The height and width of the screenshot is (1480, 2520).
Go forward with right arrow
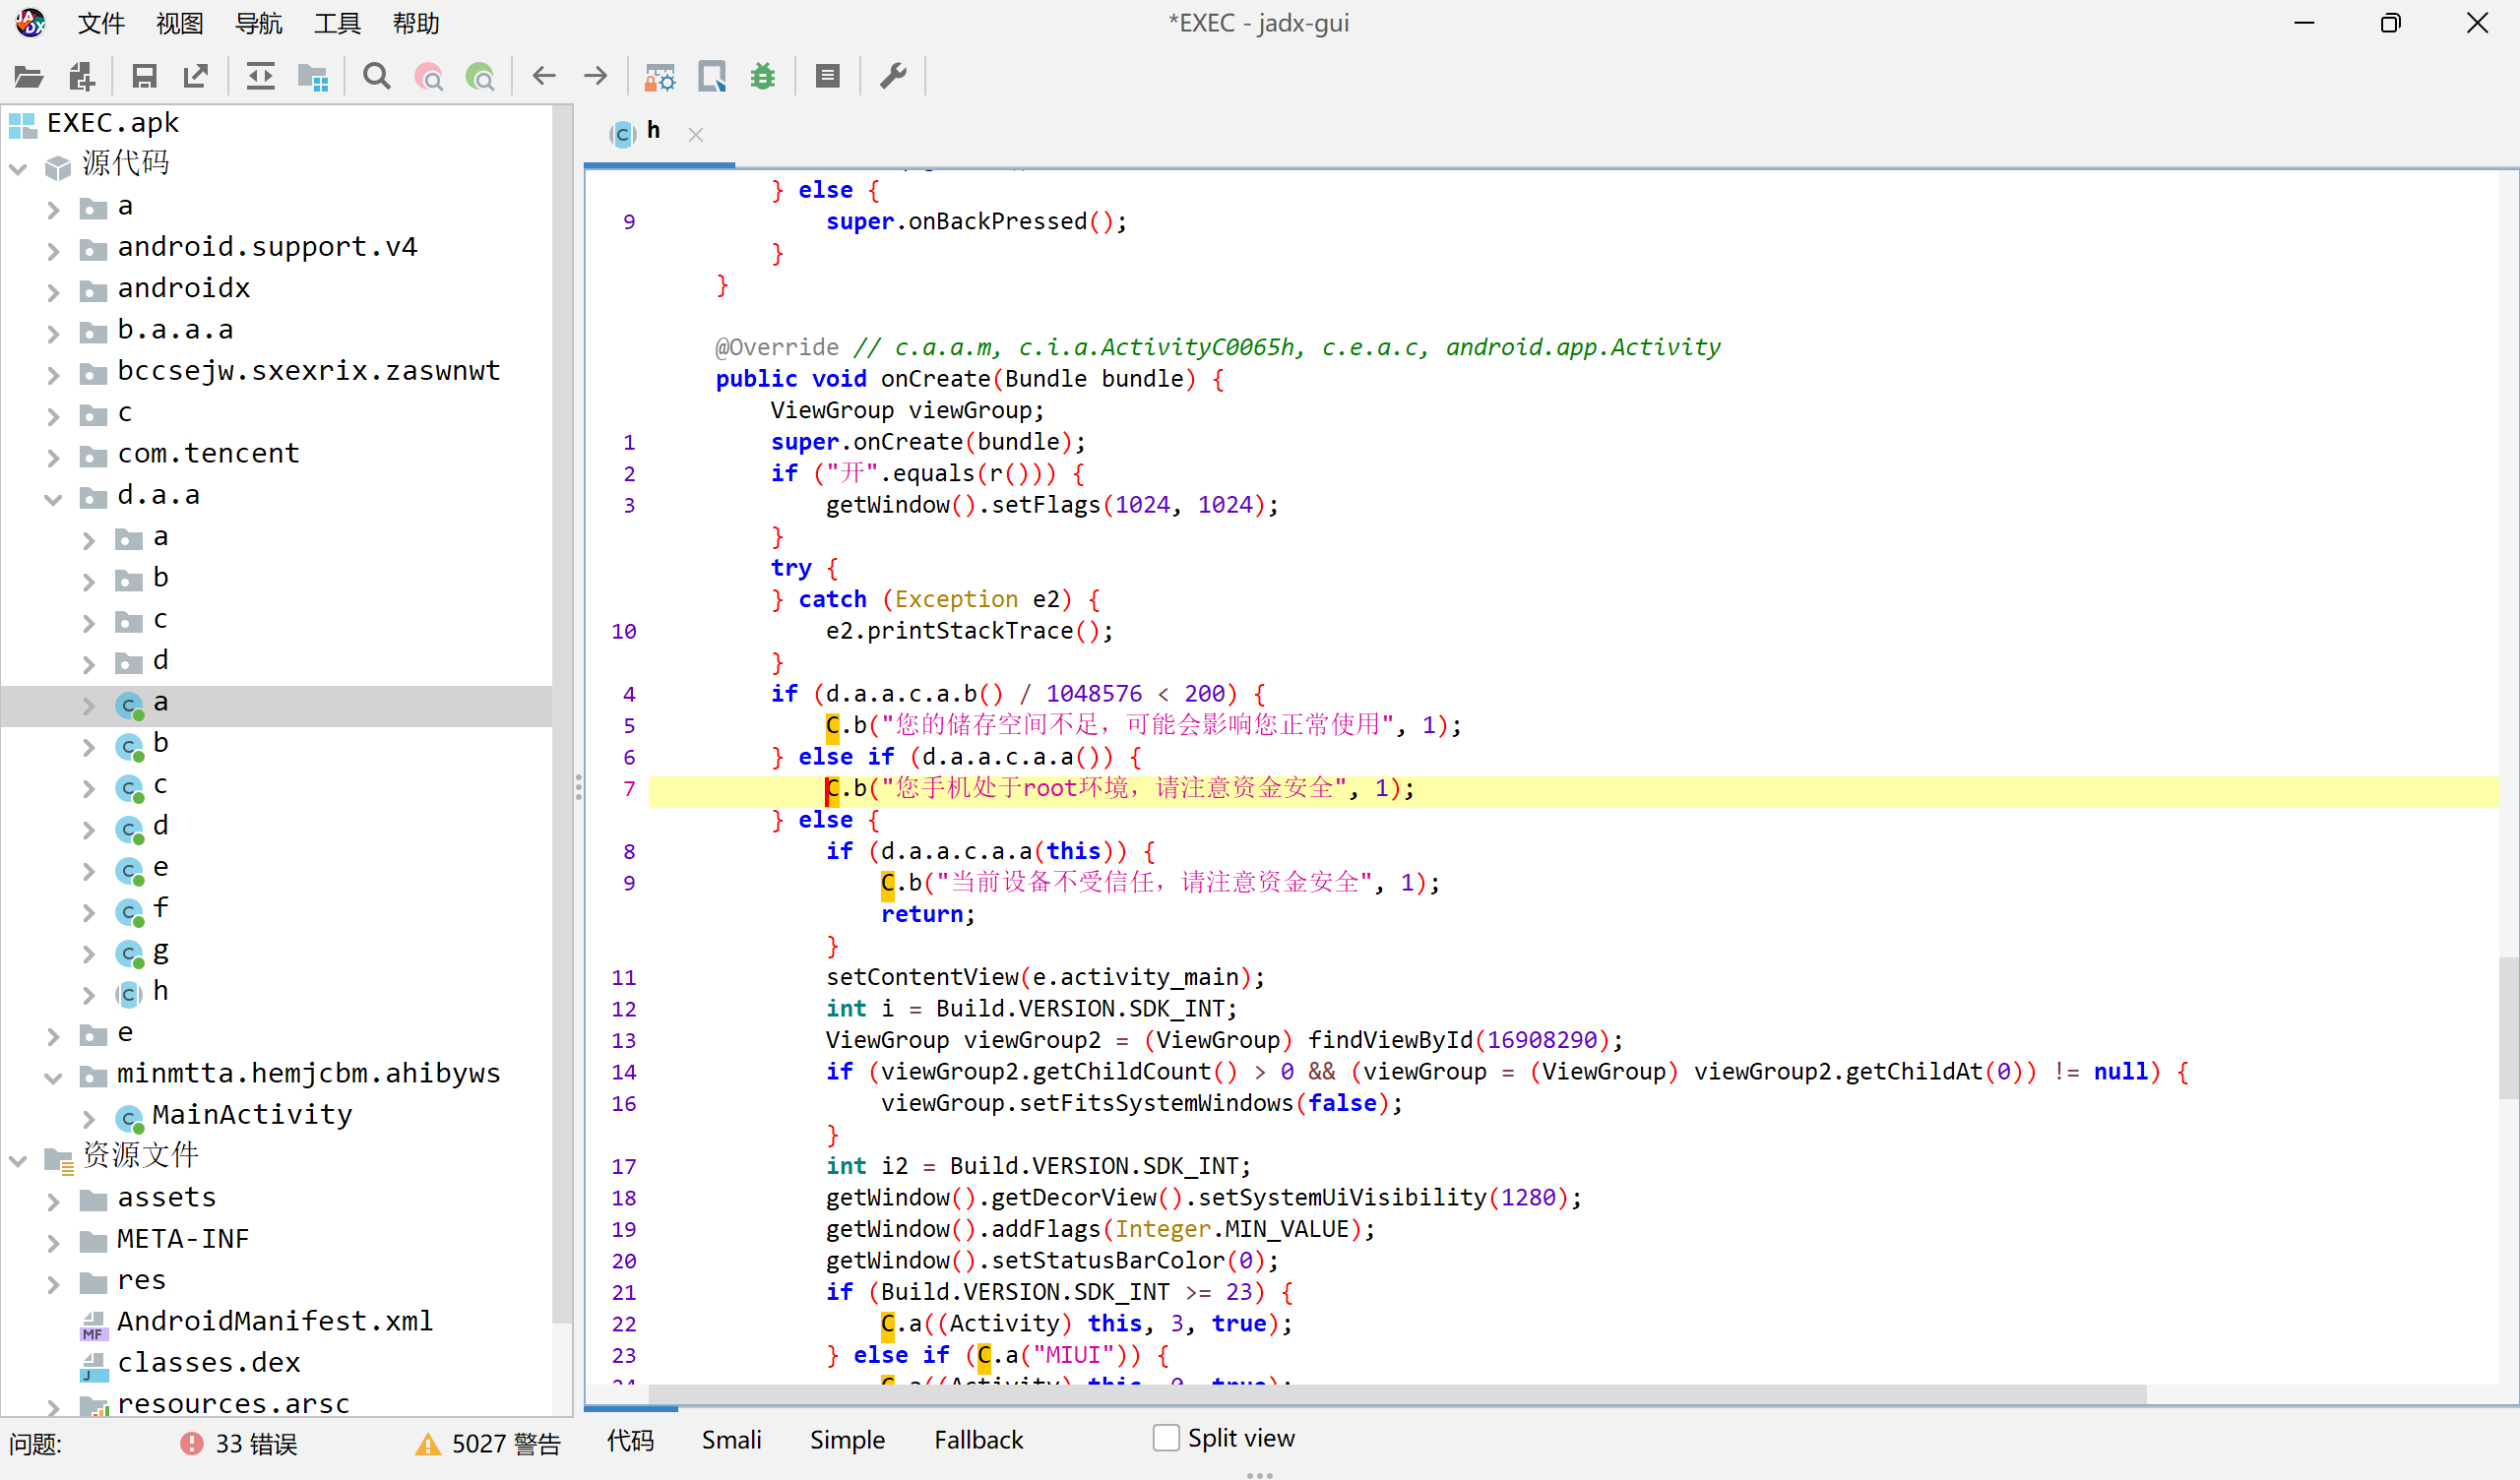[596, 76]
